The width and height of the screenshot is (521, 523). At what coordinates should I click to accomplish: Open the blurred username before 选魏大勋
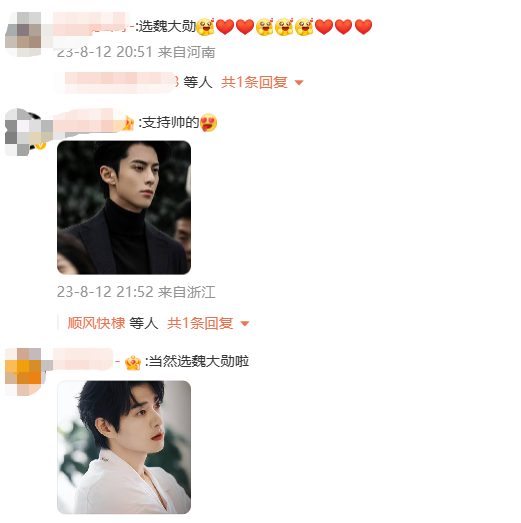(94, 25)
